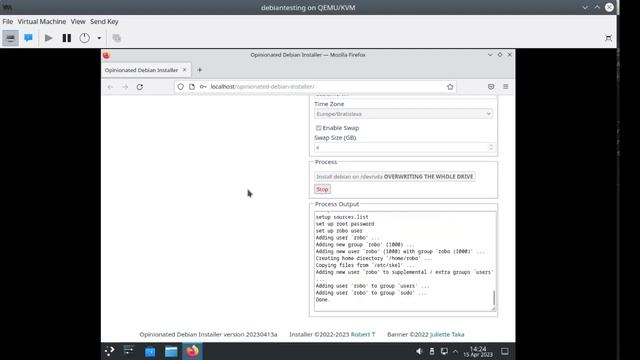The width and height of the screenshot is (640, 360).
Task: Open the Time Zone Europe/Bratislava dropdown
Action: point(403,114)
